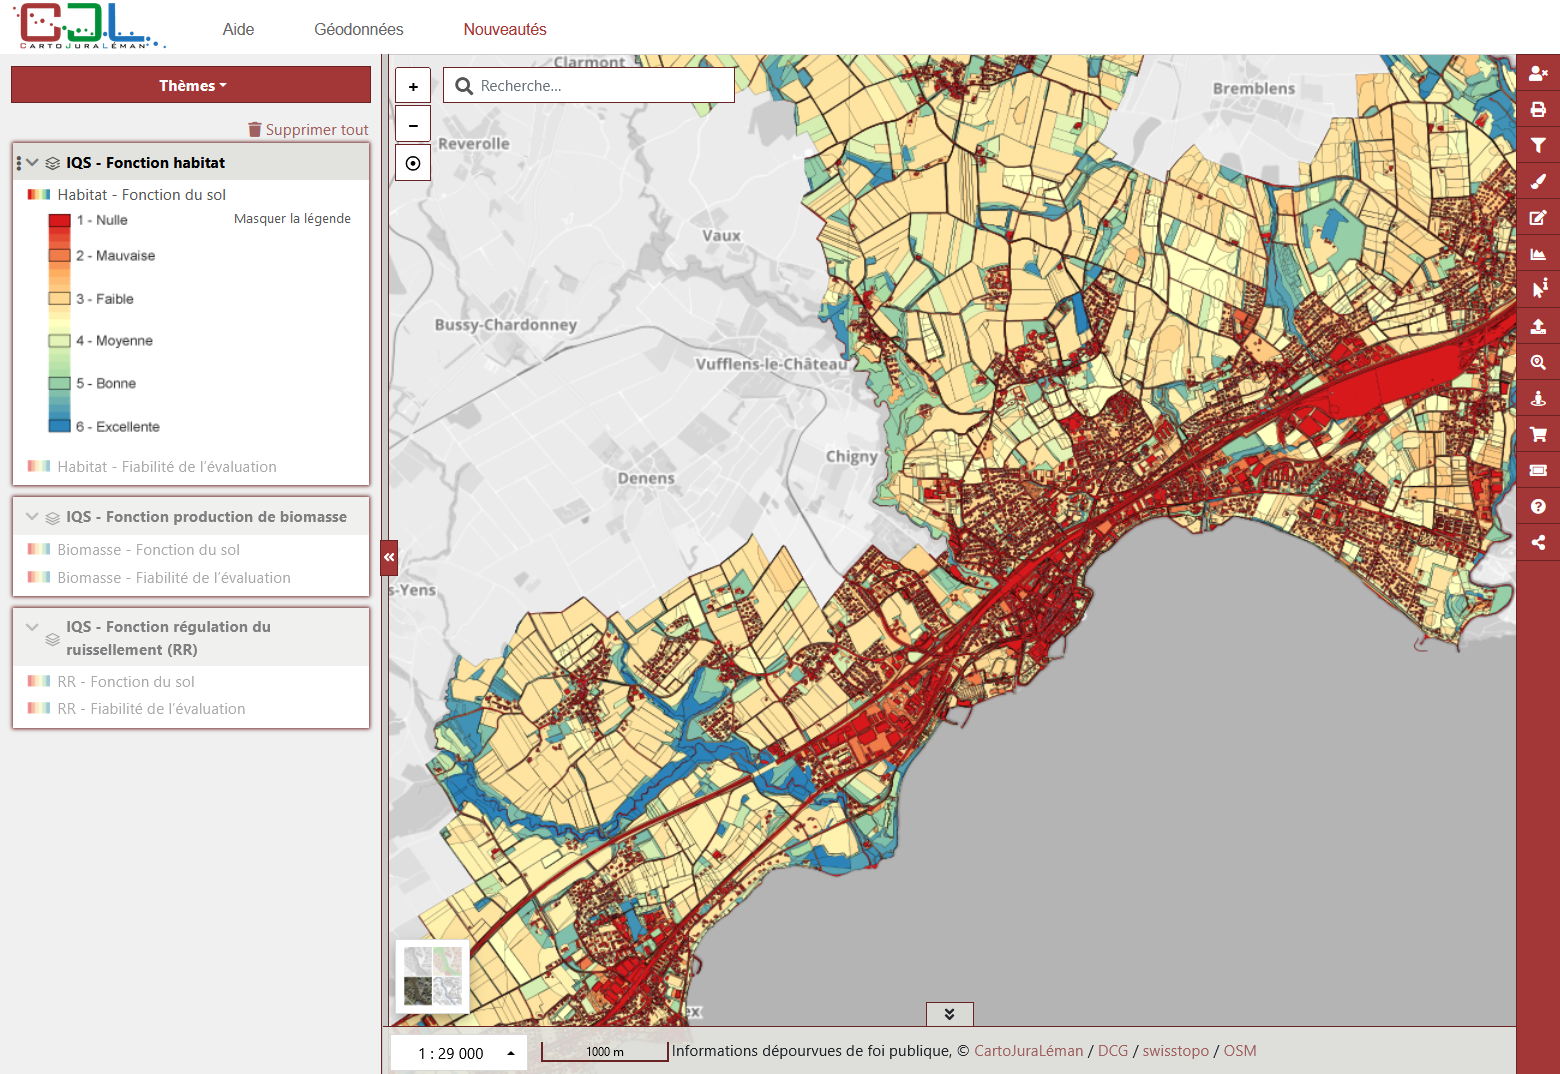Click the share icon in right toolbar
The height and width of the screenshot is (1074, 1560).
[1538, 542]
